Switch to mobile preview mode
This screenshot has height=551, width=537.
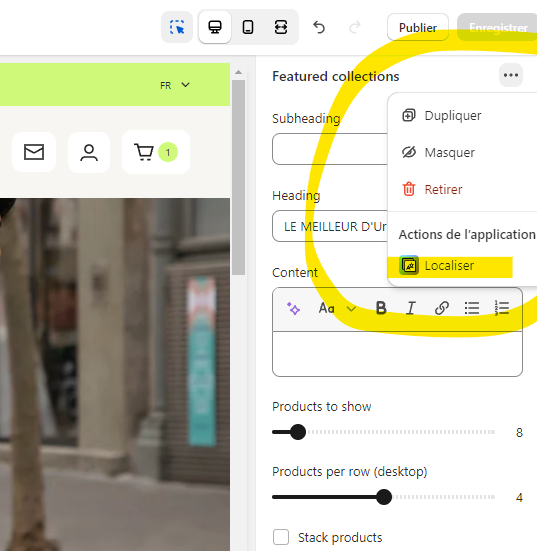tap(248, 27)
